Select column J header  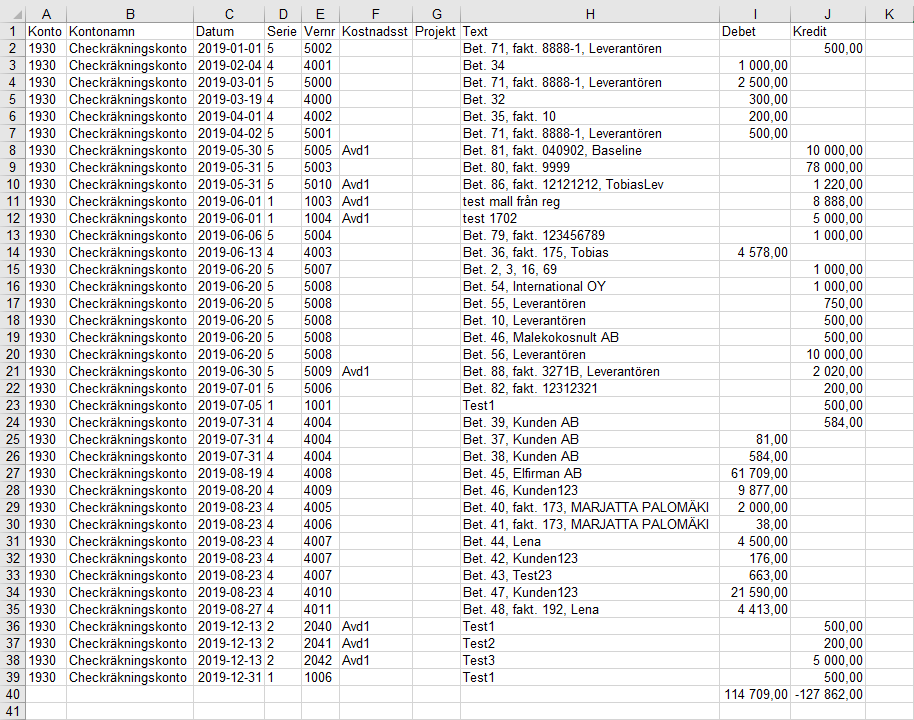pyautogui.click(x=828, y=14)
